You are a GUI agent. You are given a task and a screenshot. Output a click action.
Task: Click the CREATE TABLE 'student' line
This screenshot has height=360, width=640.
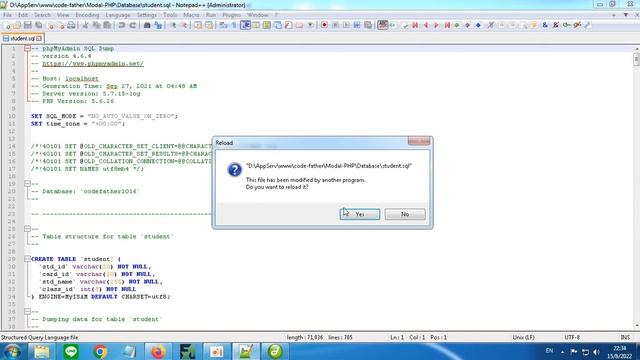click(x=76, y=259)
